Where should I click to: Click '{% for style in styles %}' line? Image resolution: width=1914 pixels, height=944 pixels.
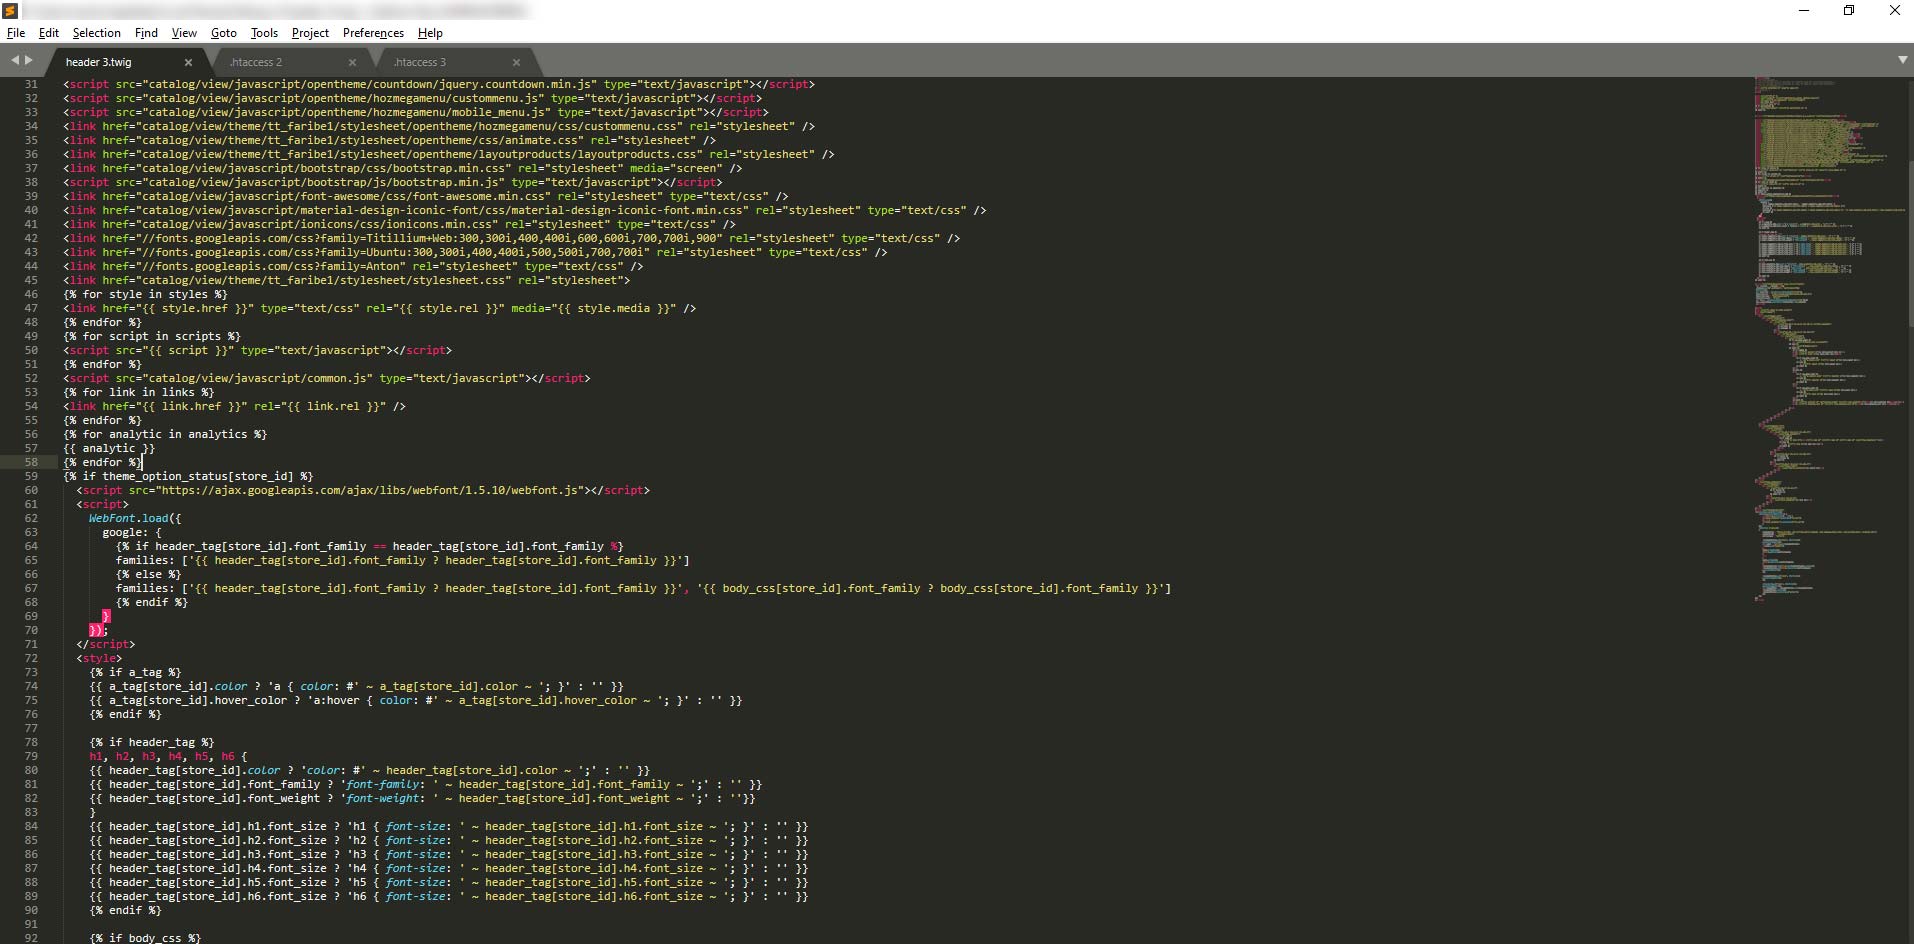pos(145,294)
